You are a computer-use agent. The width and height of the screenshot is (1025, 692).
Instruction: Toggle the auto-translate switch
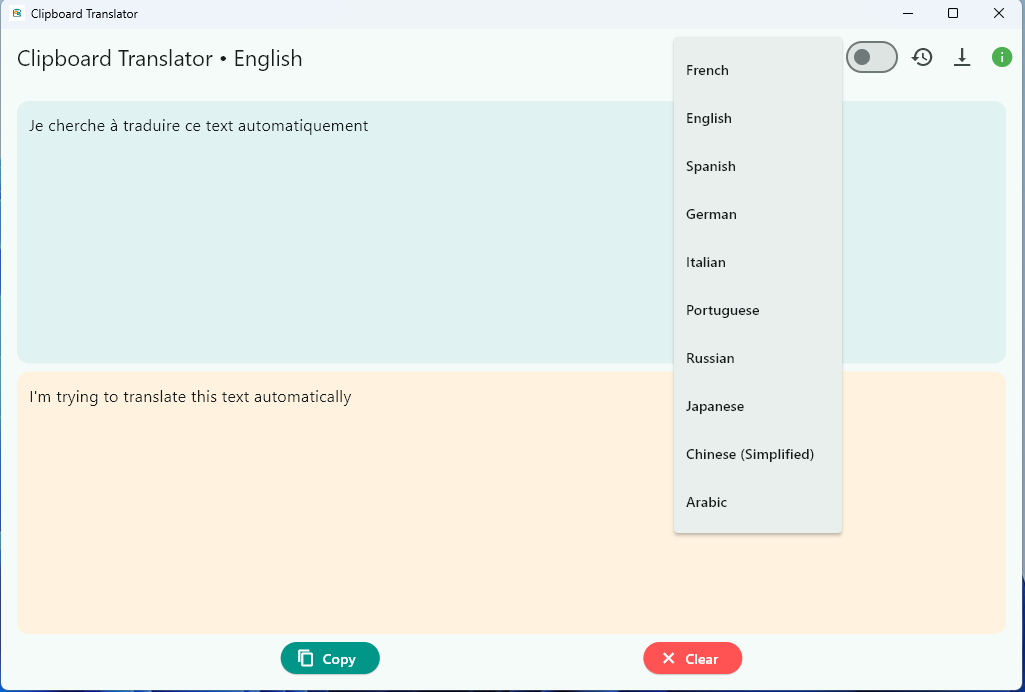point(871,57)
